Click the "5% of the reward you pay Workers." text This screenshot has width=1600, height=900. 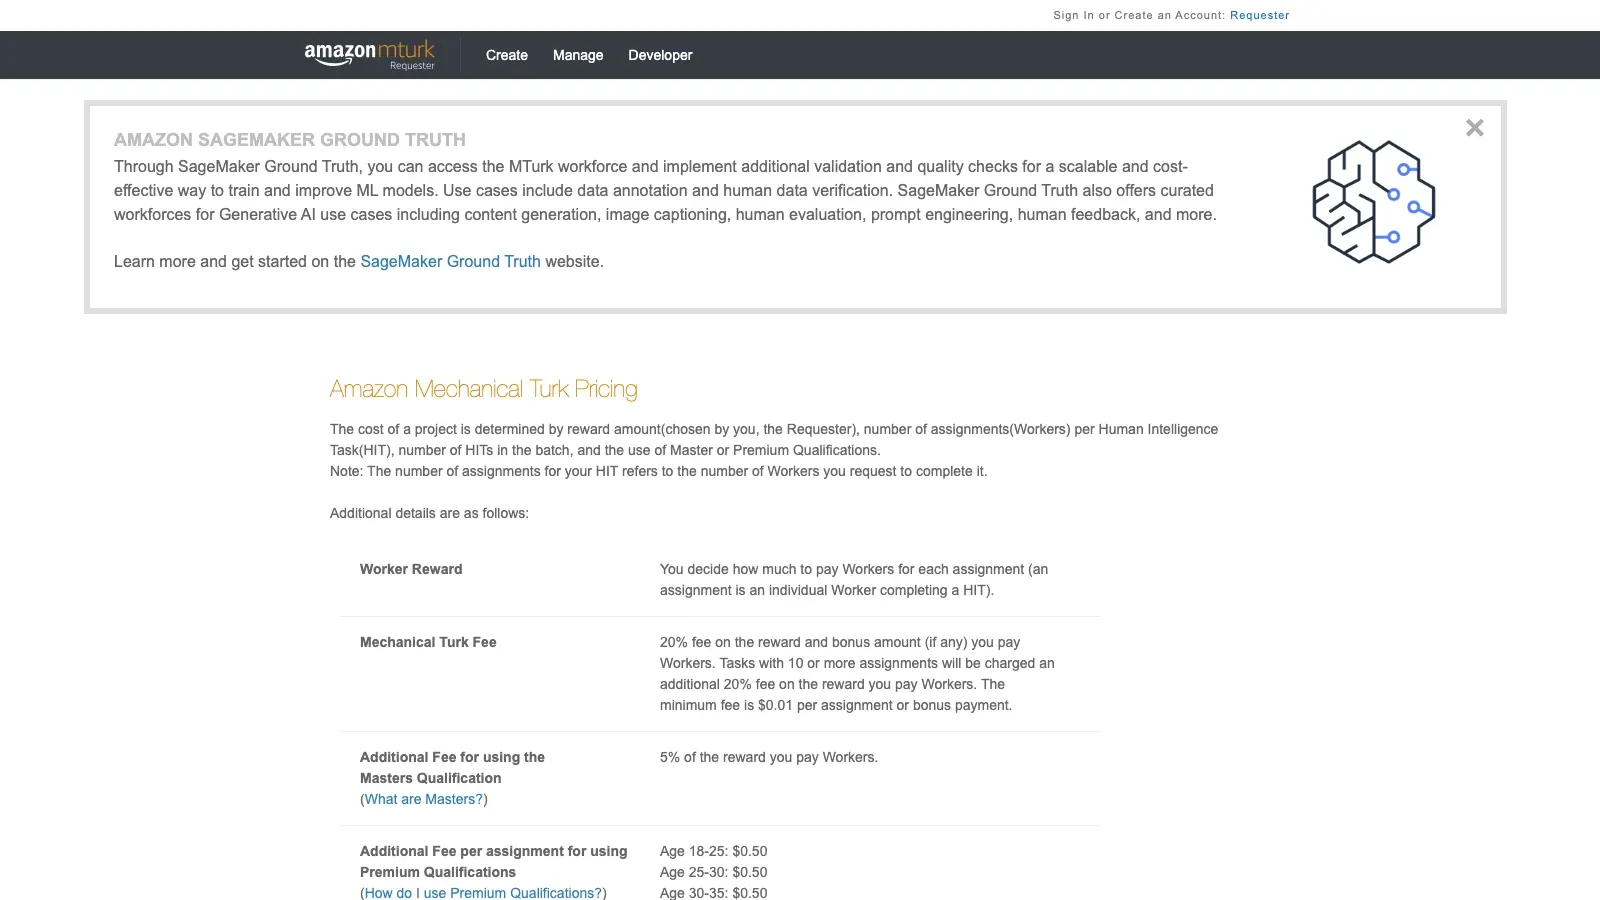click(x=769, y=757)
